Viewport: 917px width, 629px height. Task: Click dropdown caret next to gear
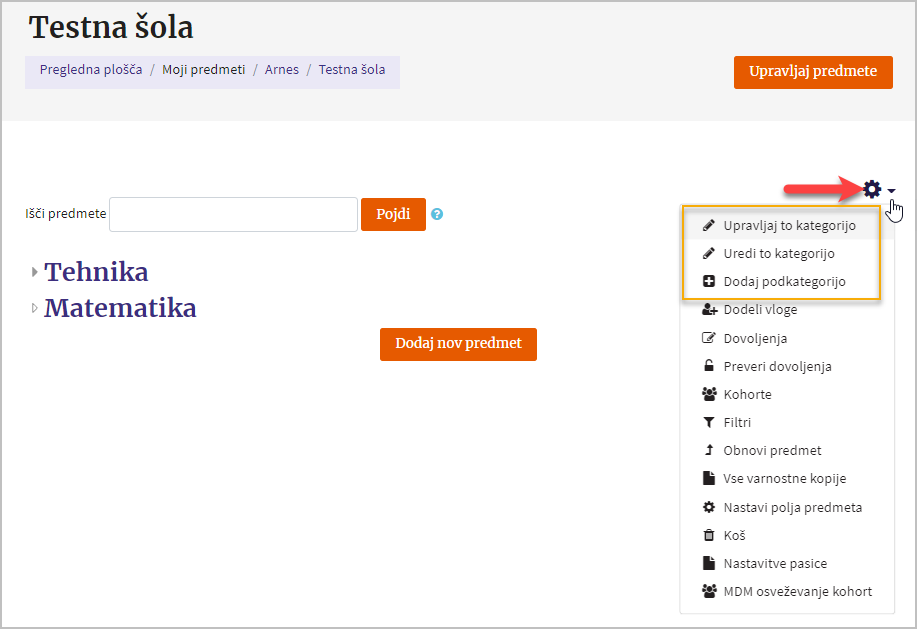coord(891,190)
